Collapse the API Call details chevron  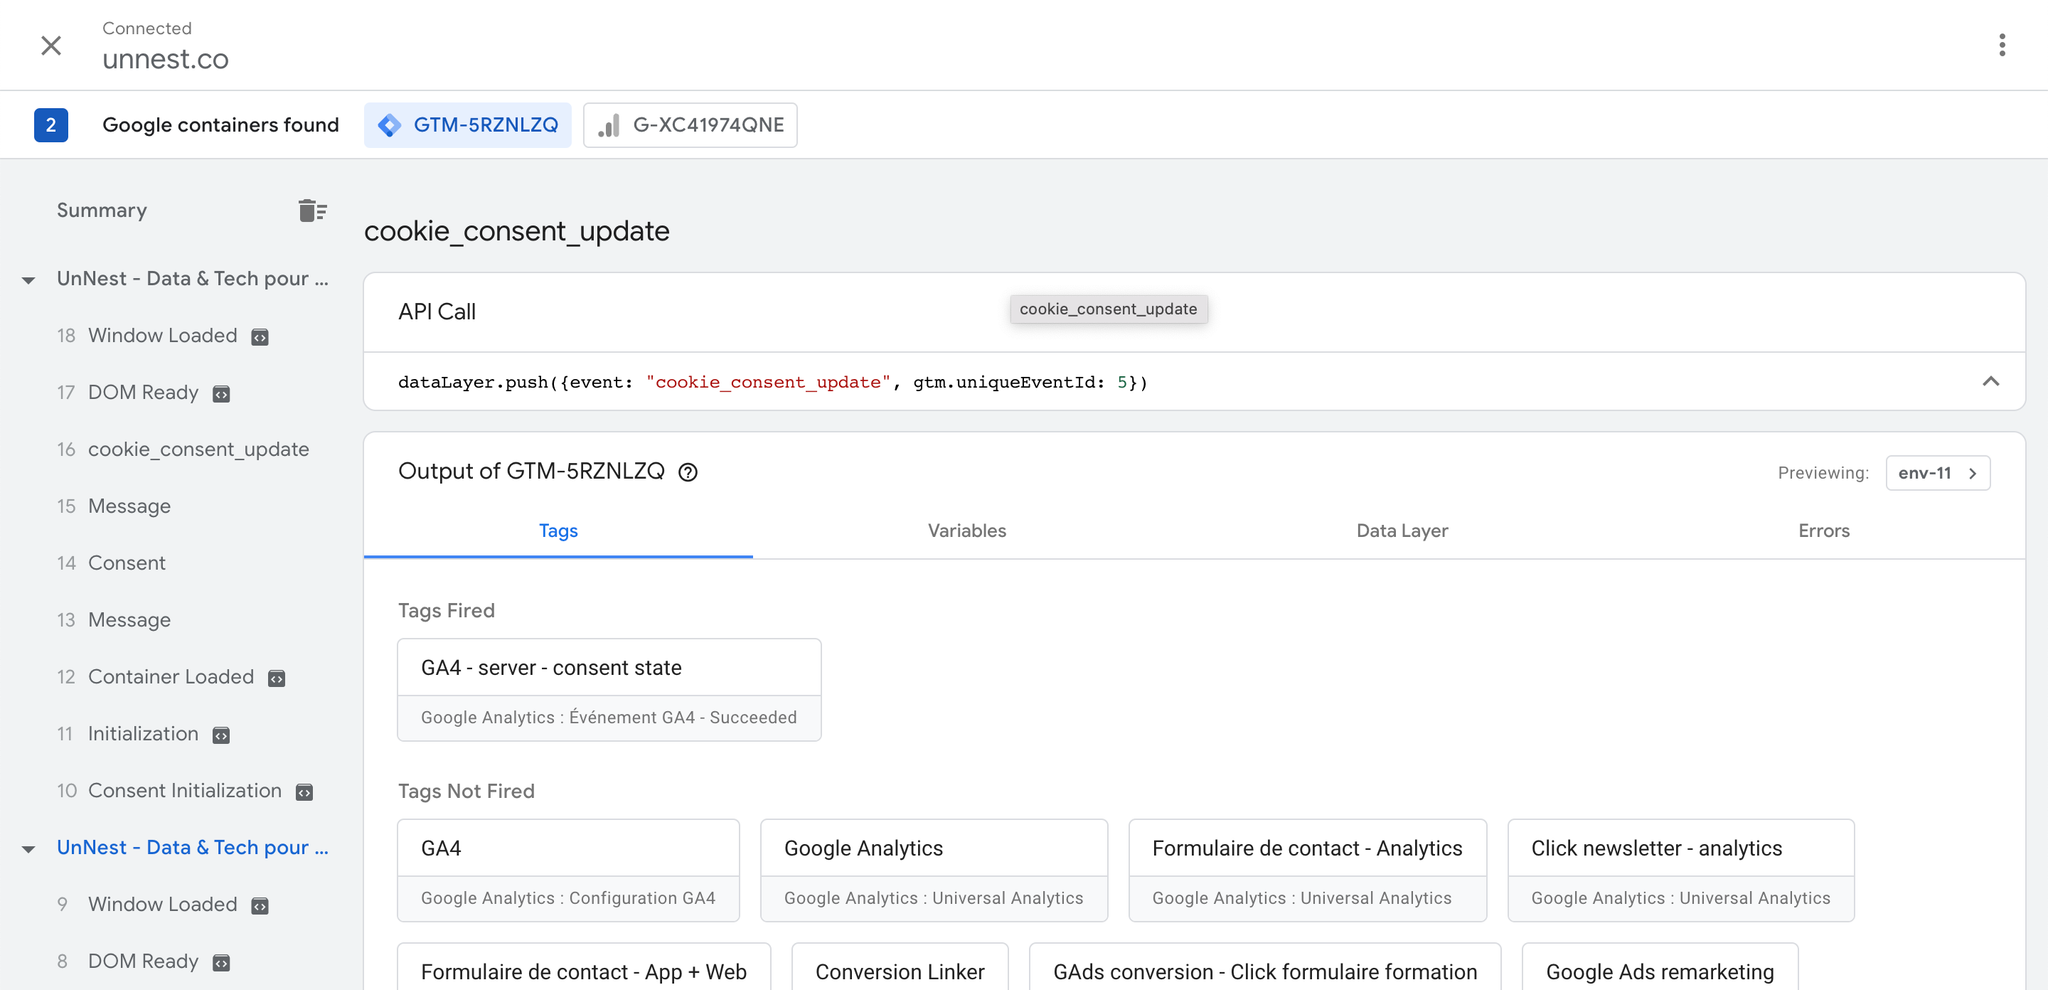coord(1991,381)
